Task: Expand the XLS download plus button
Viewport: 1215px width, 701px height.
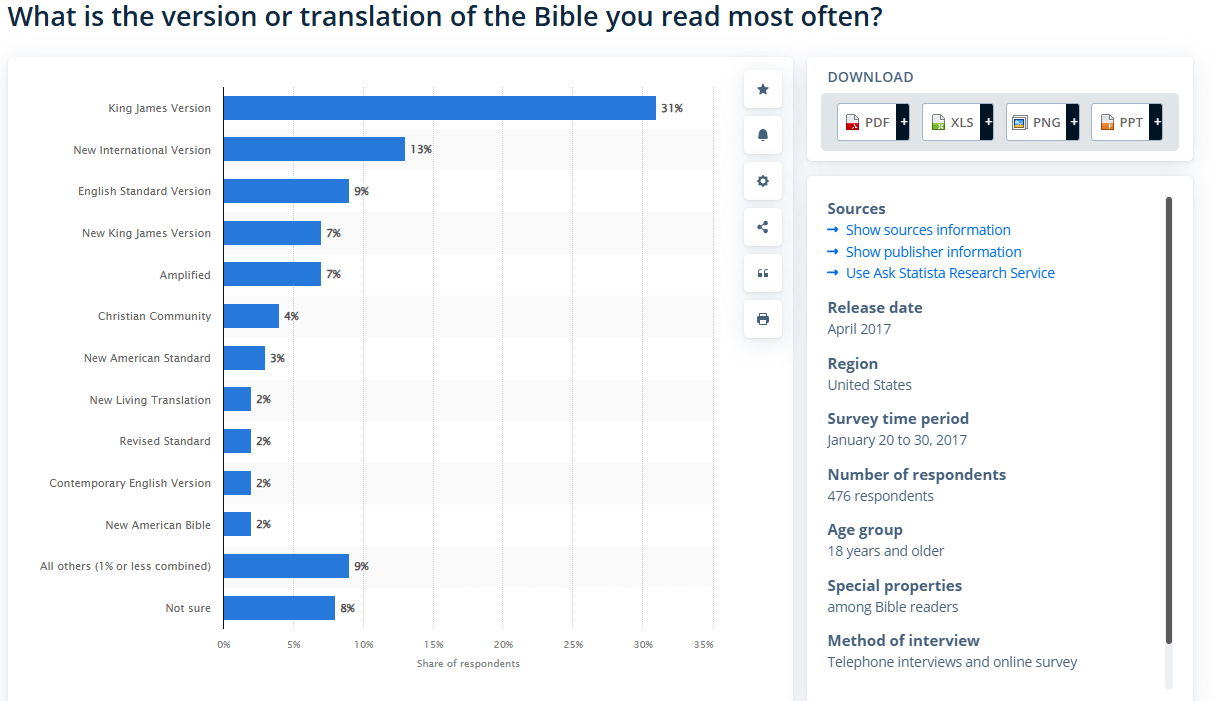Action: coord(988,122)
